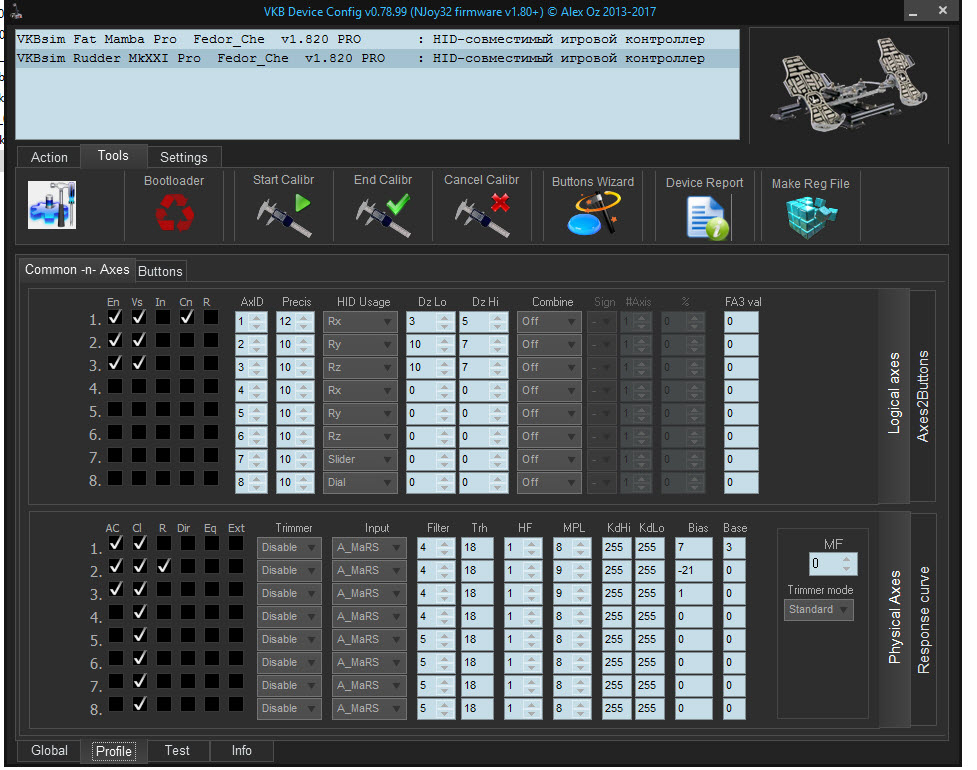Screen dimensions: 977x770
Task: Finish calibration with the End Calibr icon
Action: tap(383, 215)
